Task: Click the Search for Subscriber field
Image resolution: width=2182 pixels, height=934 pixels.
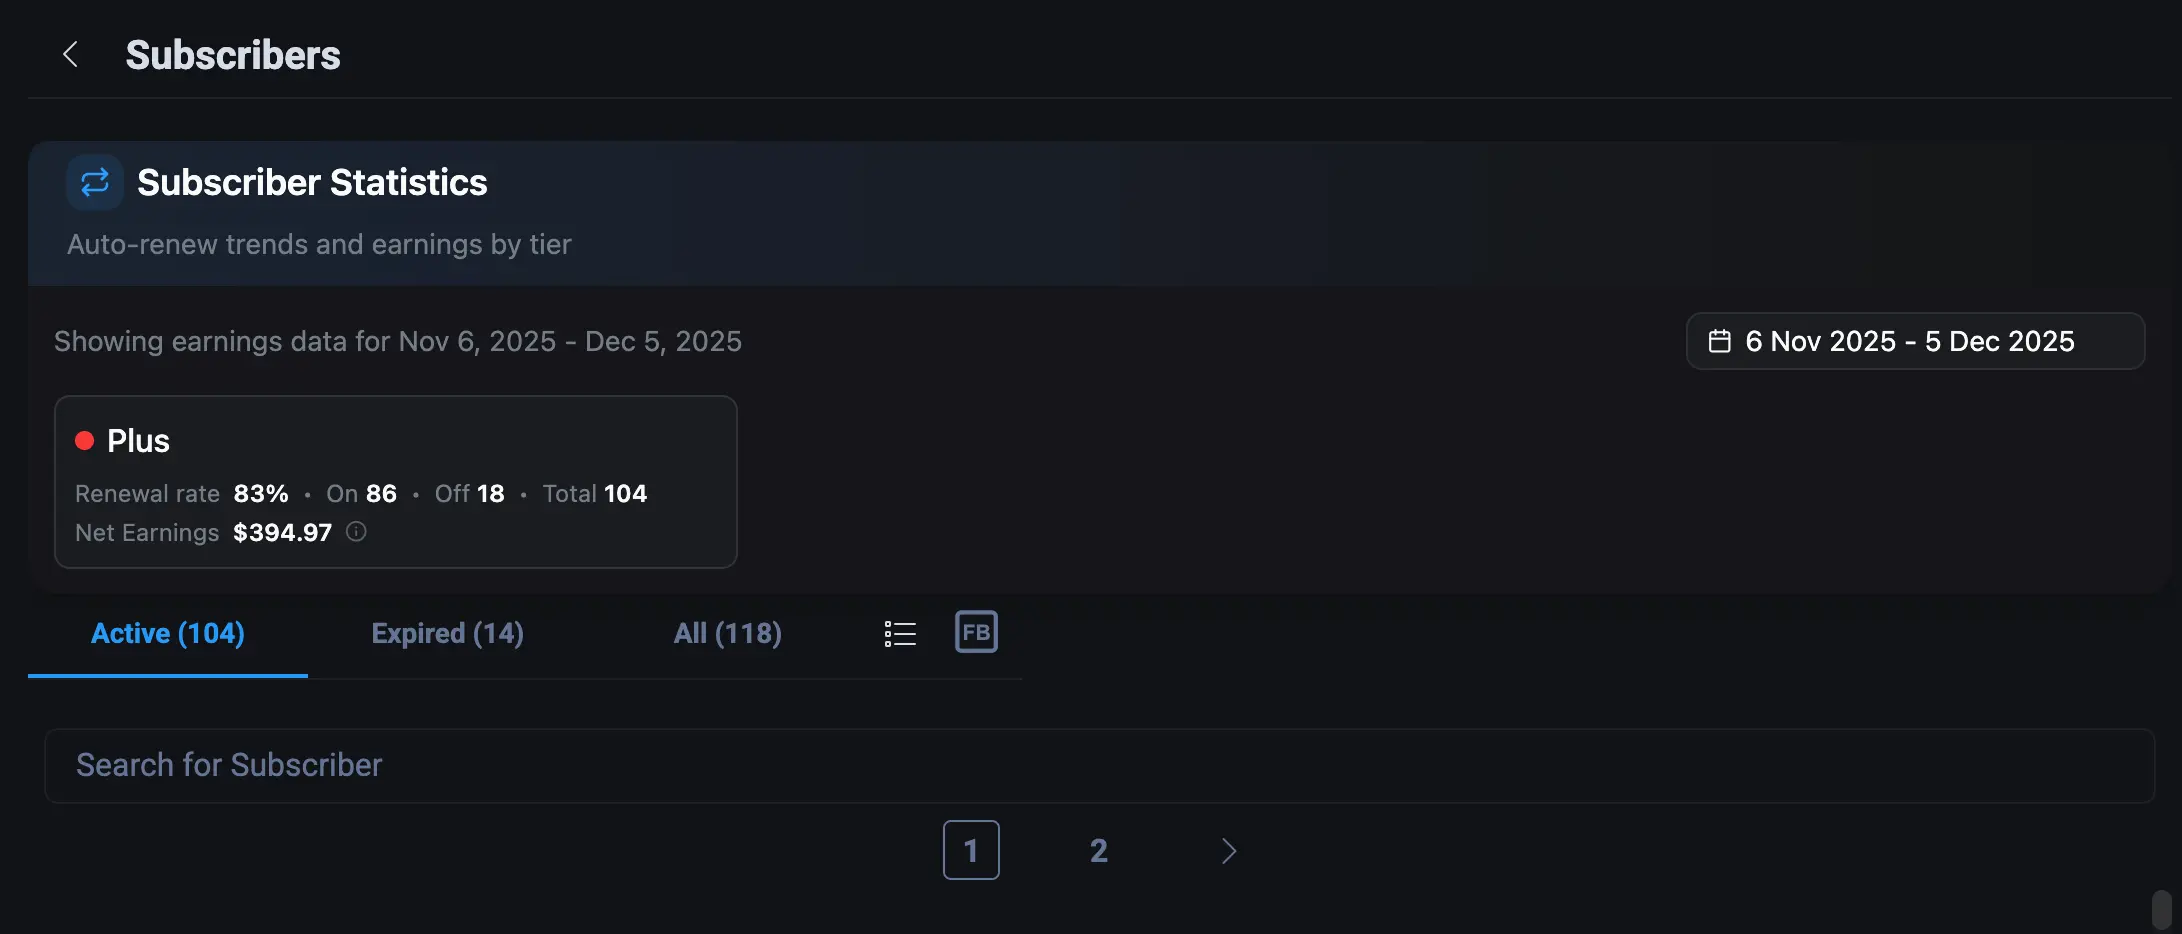Action: [1100, 765]
